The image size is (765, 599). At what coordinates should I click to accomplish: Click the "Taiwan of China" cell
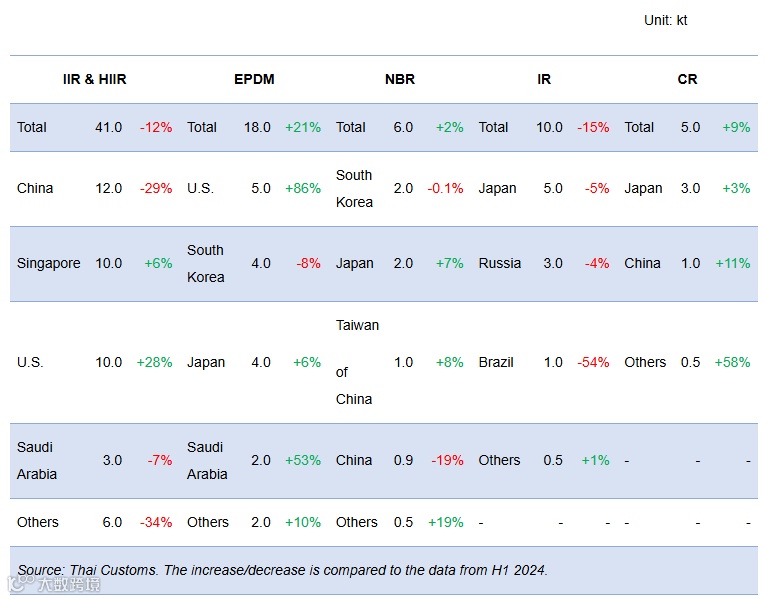(357, 362)
